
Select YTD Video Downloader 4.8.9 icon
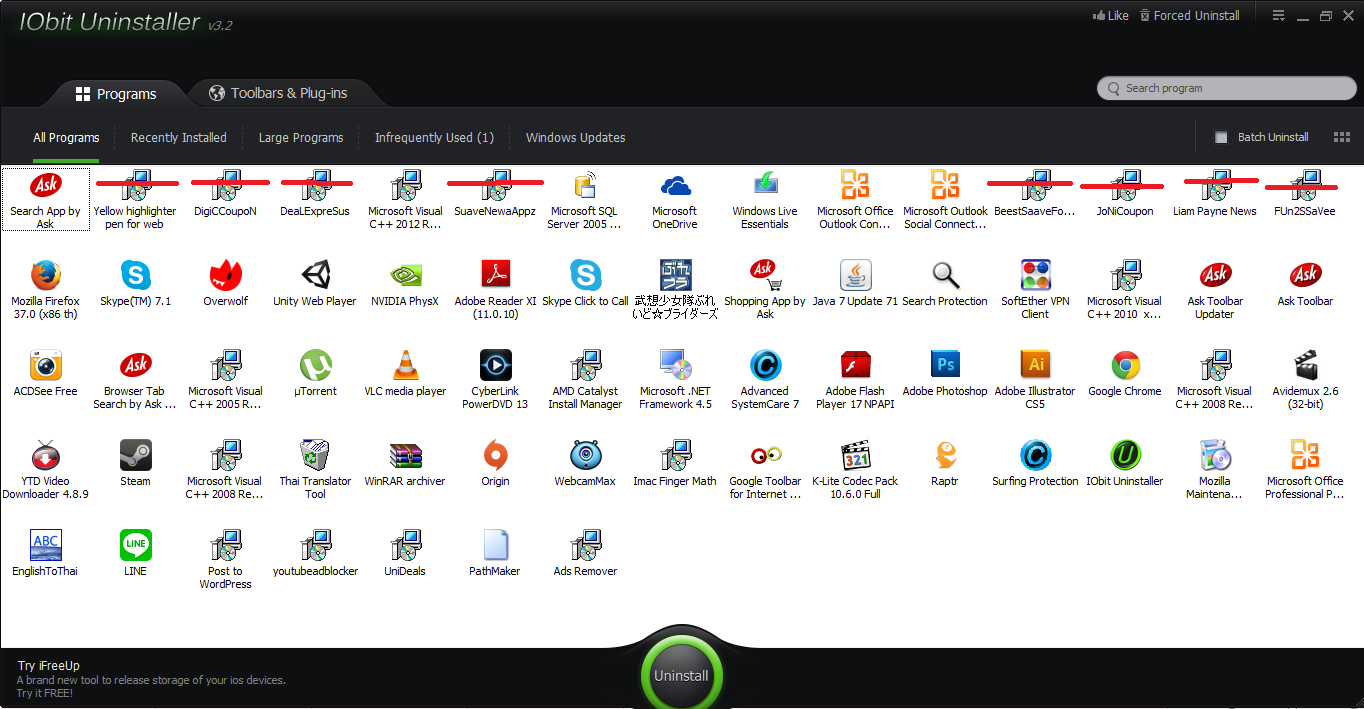(x=45, y=455)
